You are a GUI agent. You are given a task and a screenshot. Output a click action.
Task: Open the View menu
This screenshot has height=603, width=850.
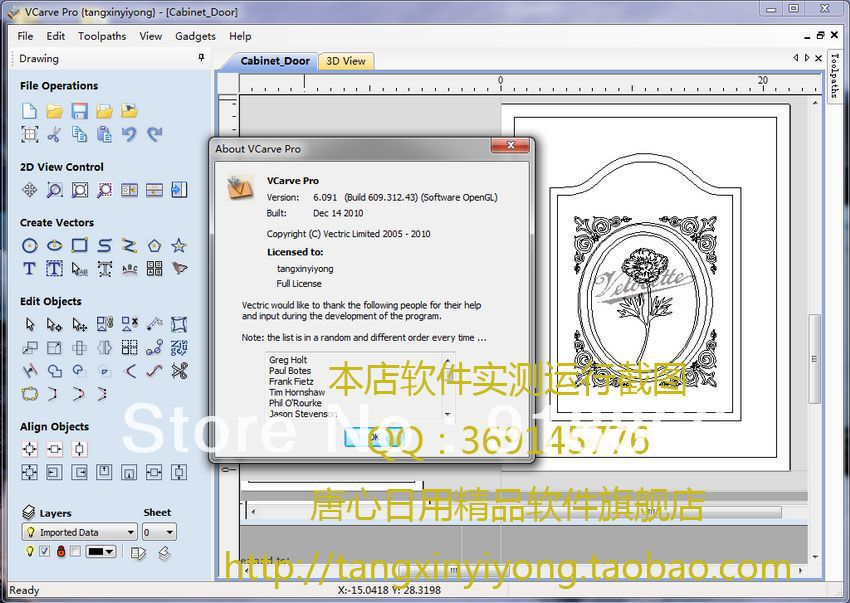coord(150,36)
